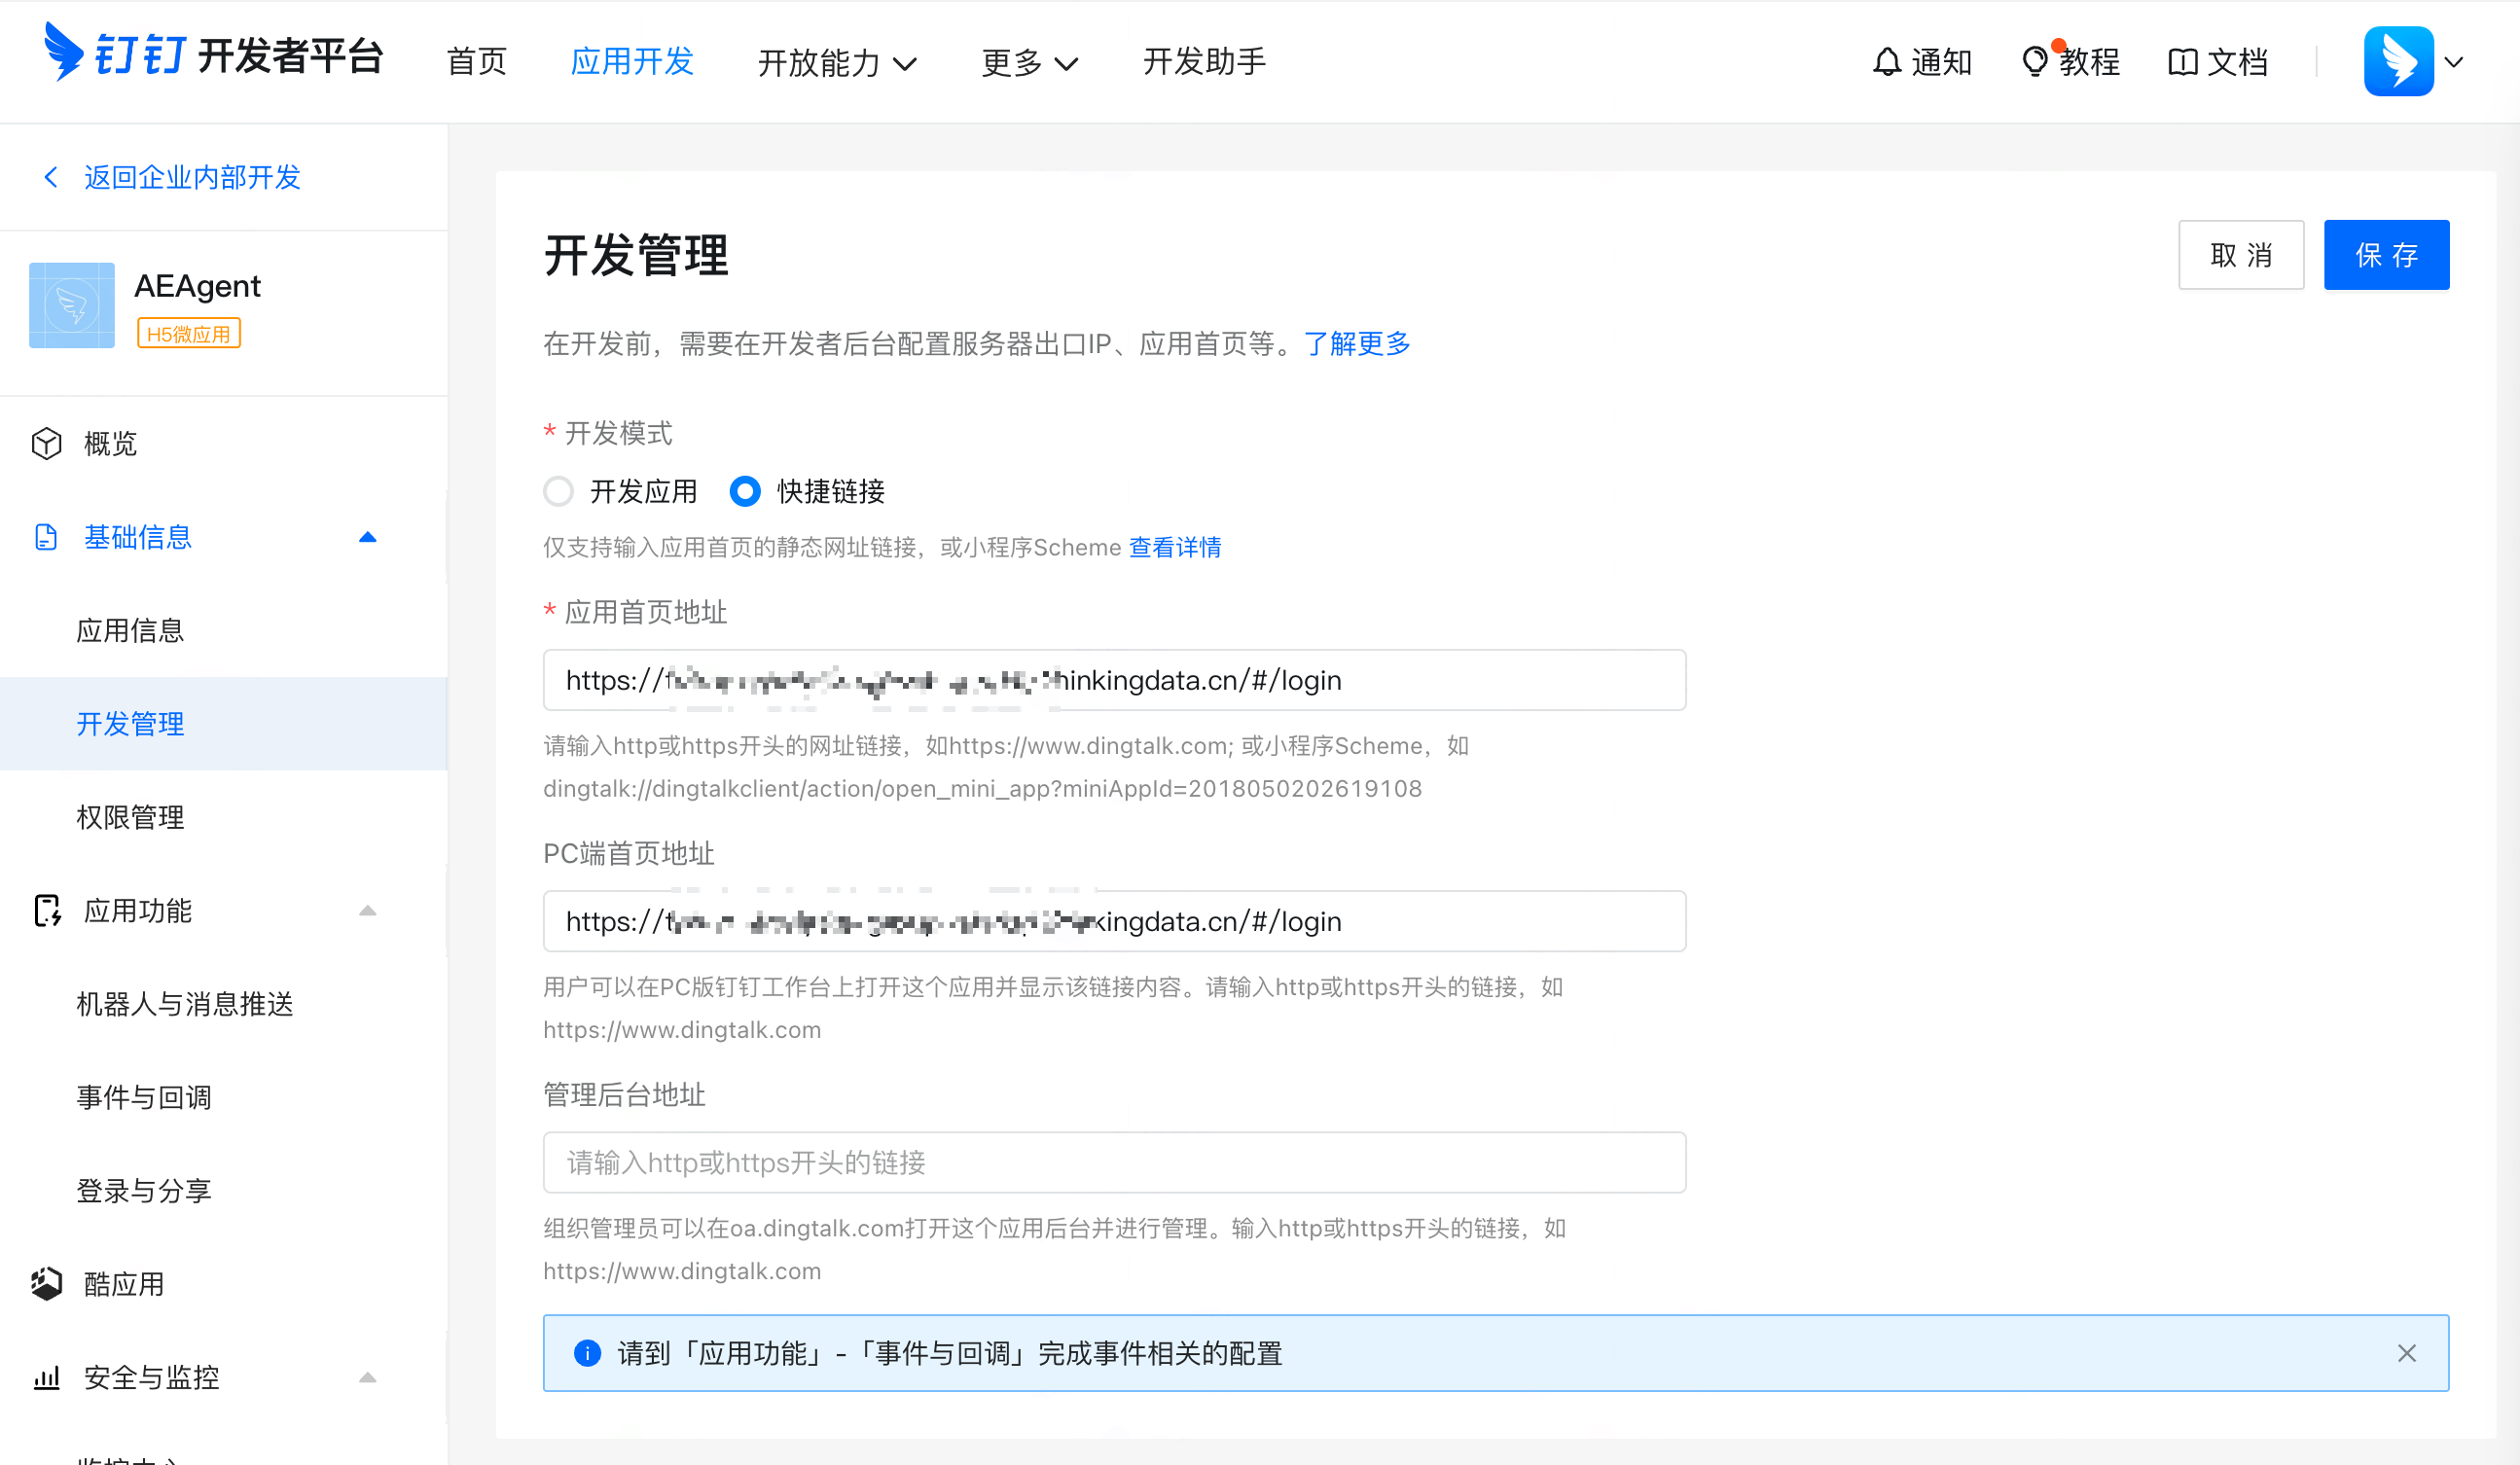Click the 应用首页地址 input field
Image resolution: width=2520 pixels, height=1465 pixels.
coord(1114,680)
